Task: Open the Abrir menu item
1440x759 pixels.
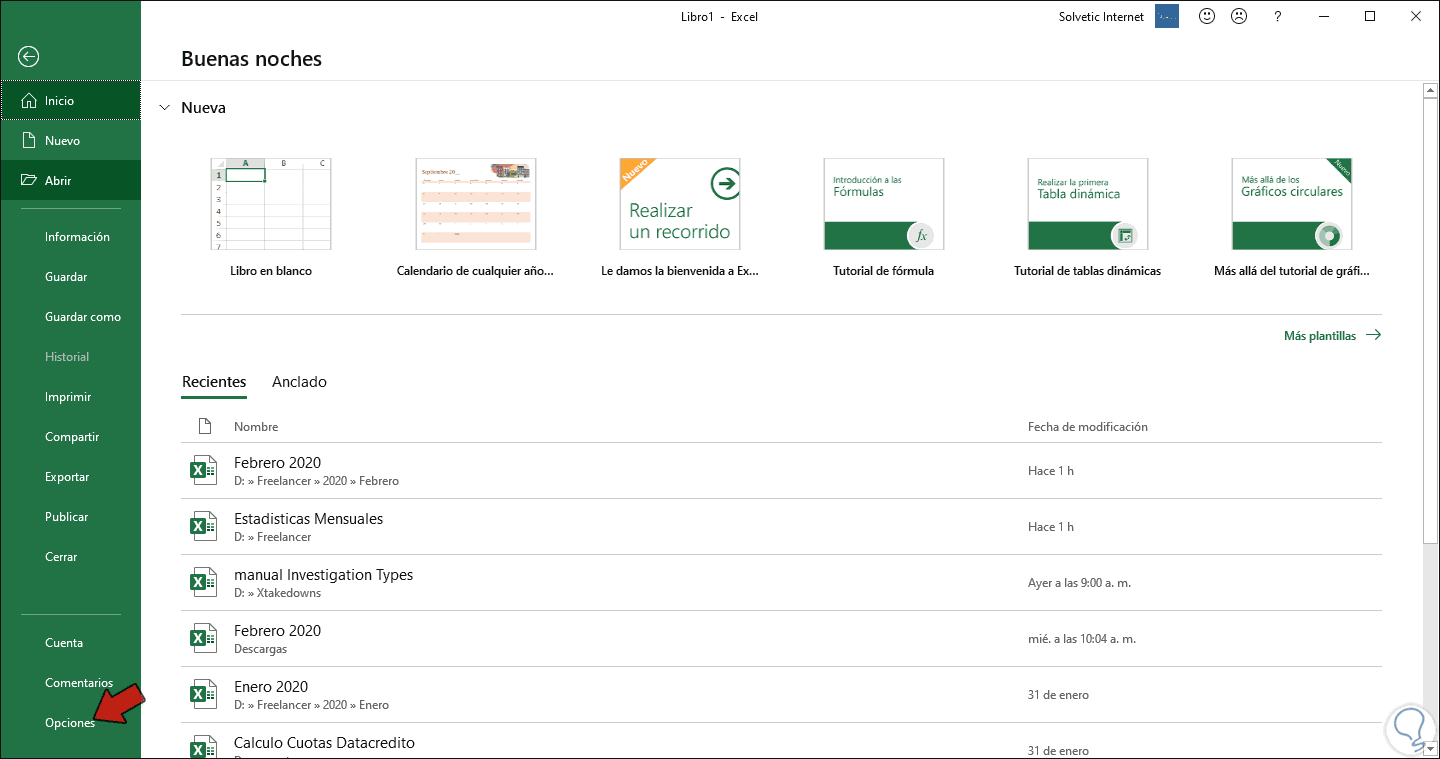Action: pos(58,181)
